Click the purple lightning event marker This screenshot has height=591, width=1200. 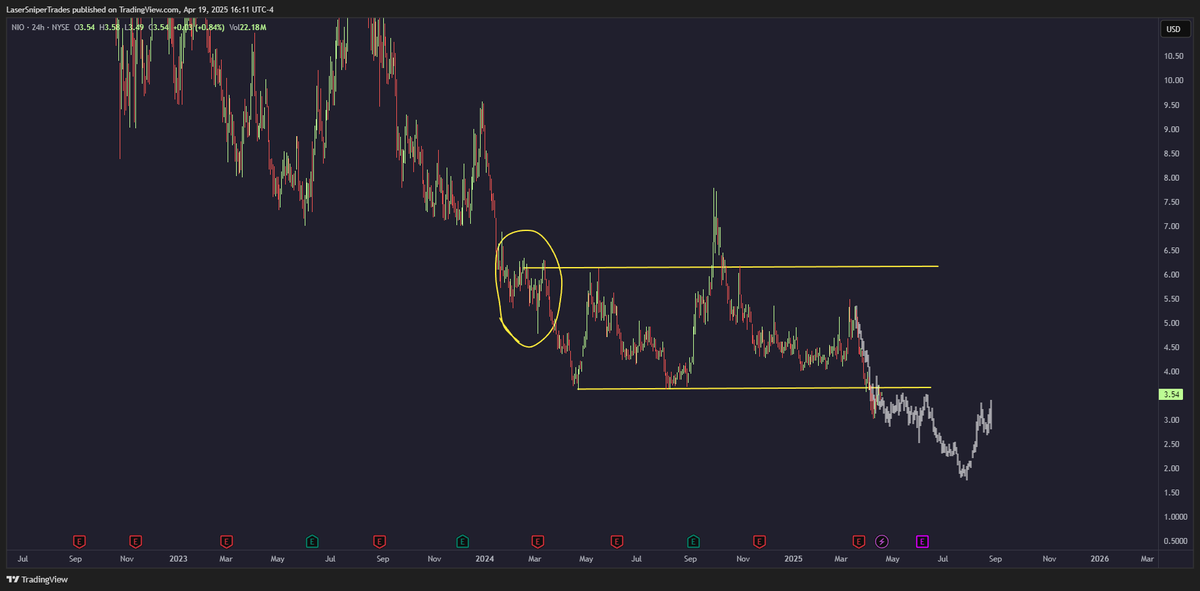(882, 541)
